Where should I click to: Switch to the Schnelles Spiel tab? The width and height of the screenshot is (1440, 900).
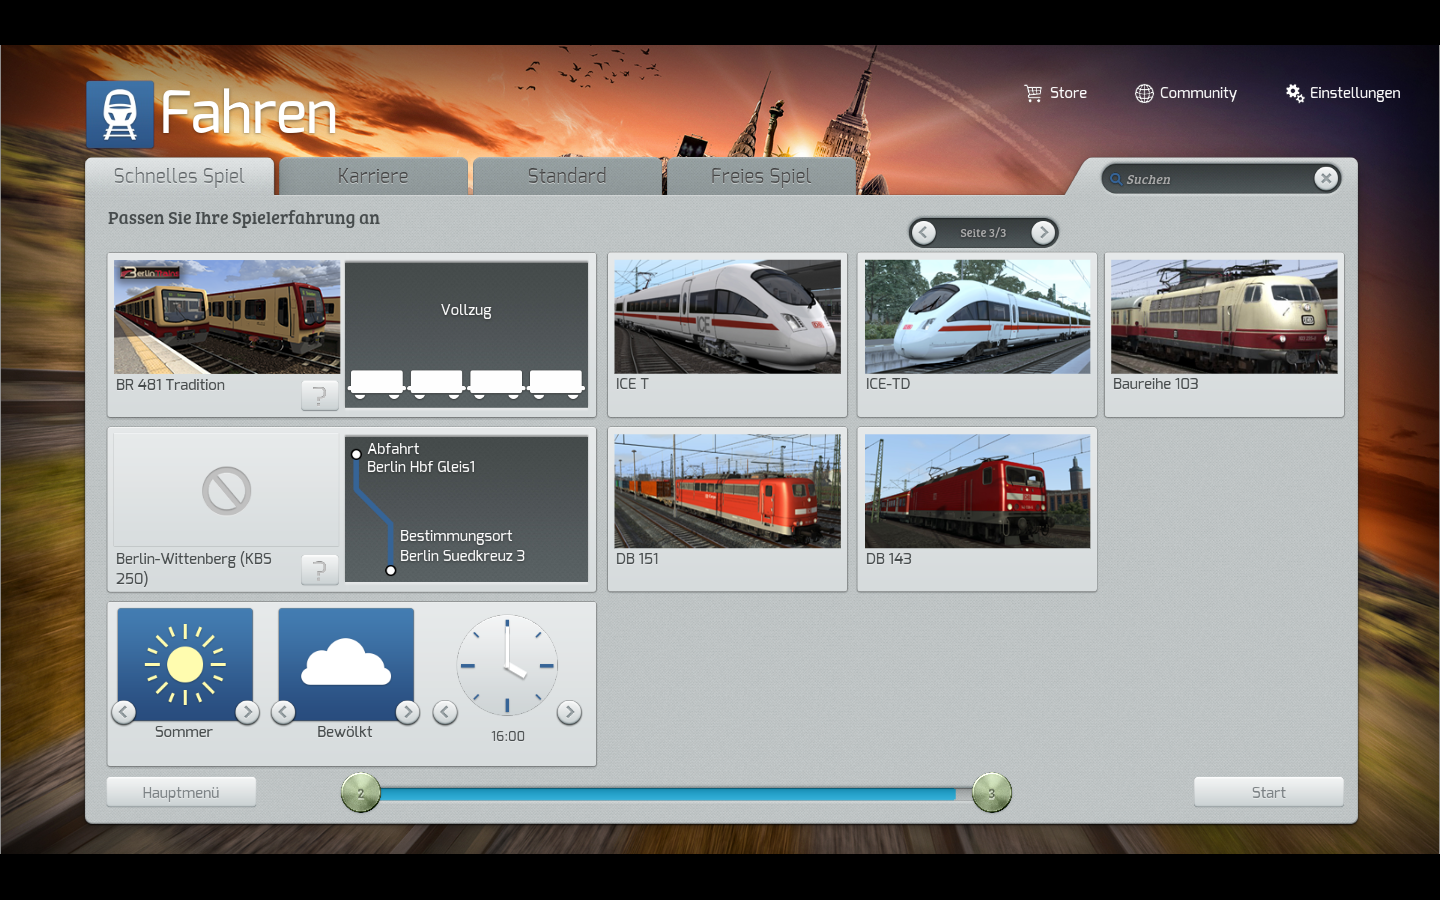tap(179, 176)
